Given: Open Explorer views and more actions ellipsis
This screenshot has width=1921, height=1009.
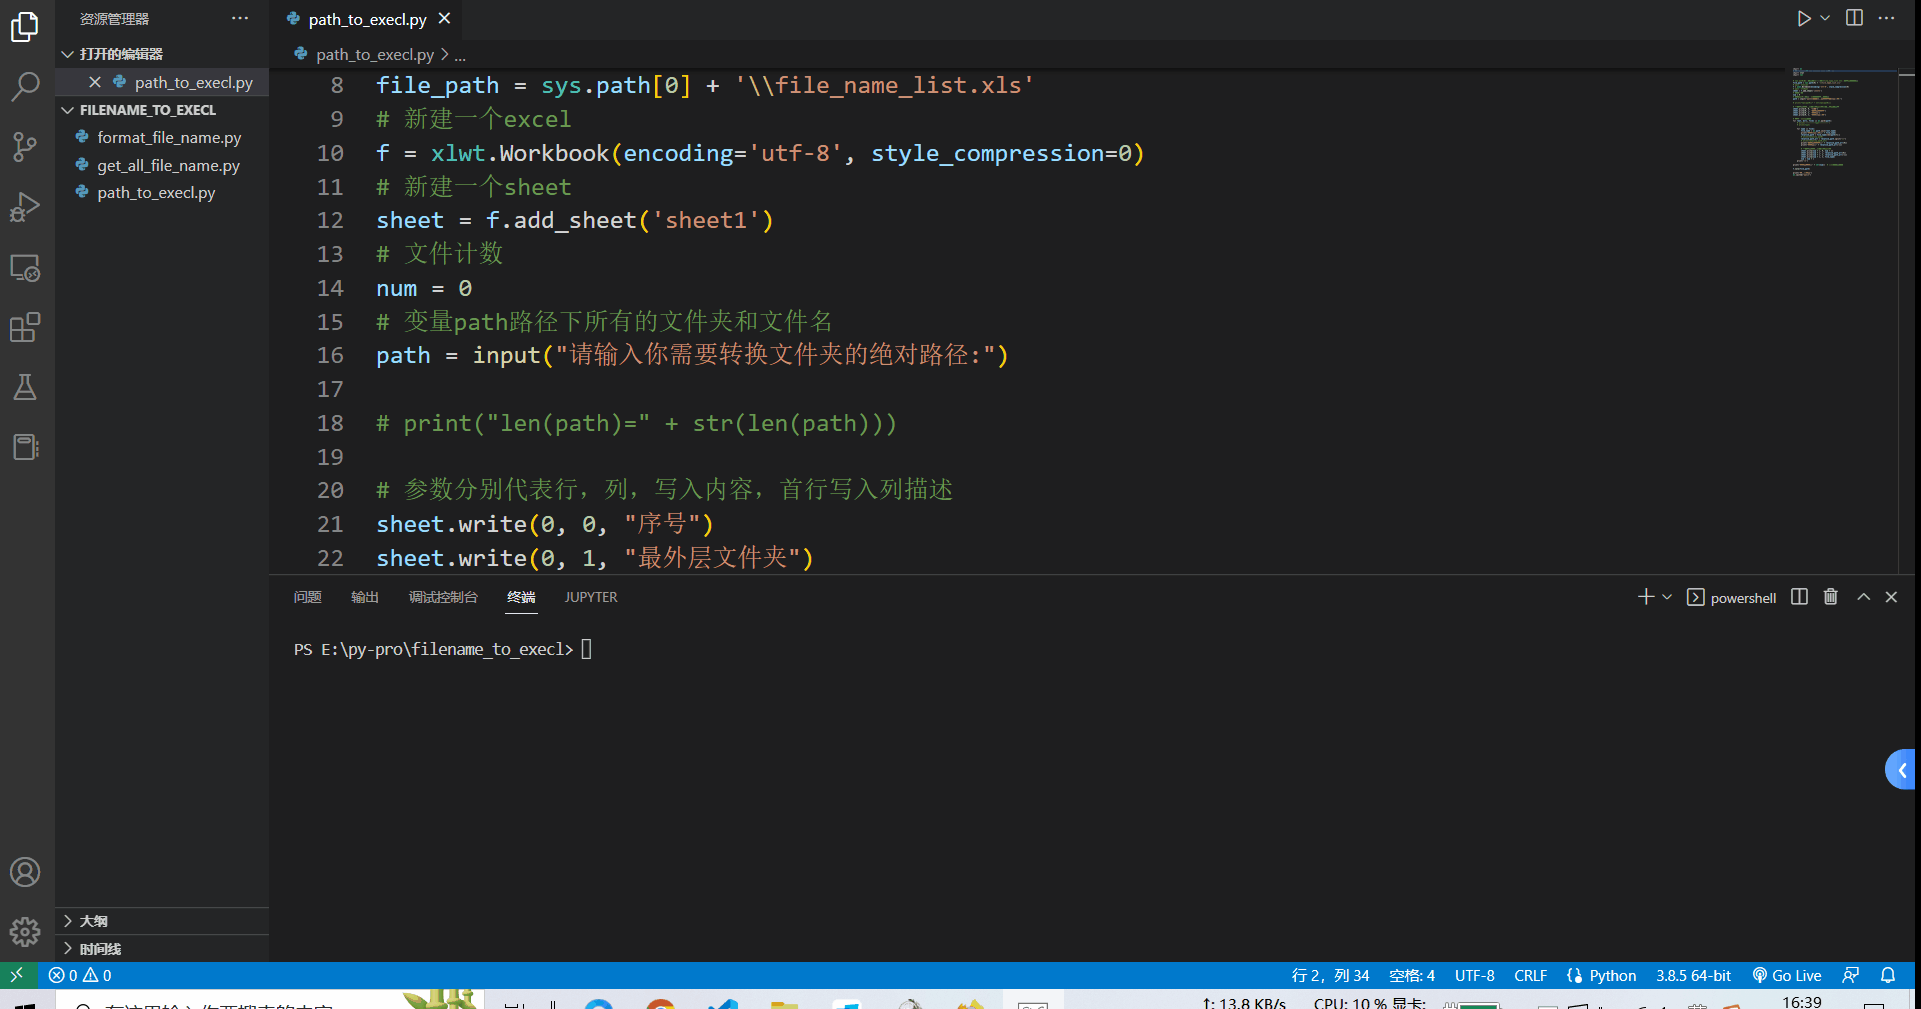Looking at the screenshot, I should pyautogui.click(x=240, y=18).
